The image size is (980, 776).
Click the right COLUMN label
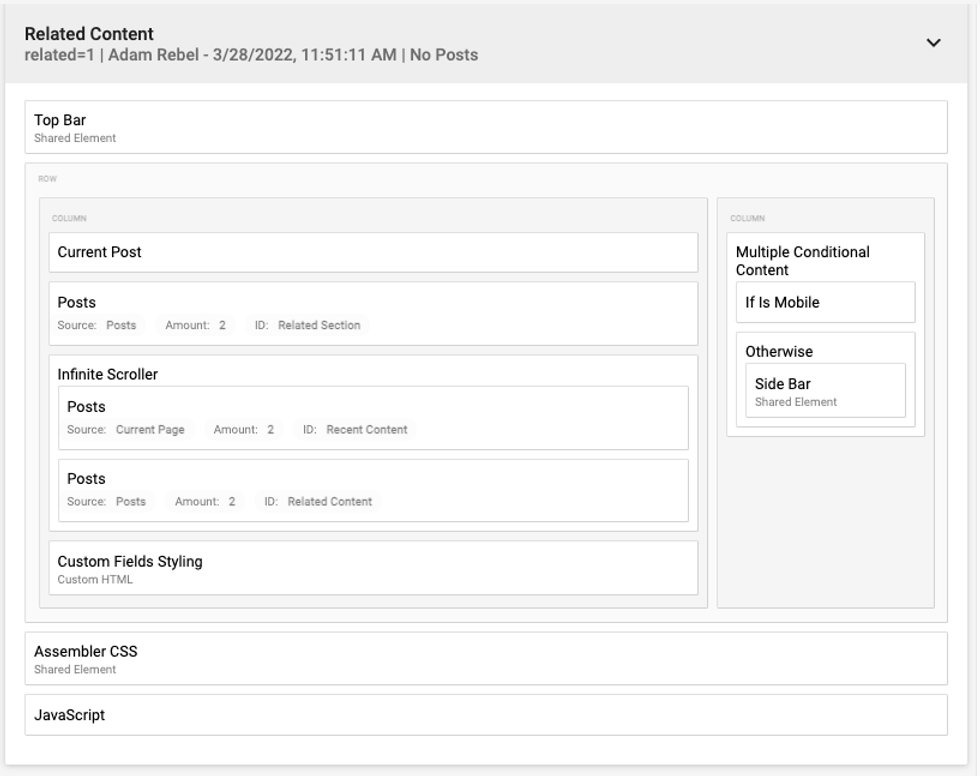746,218
